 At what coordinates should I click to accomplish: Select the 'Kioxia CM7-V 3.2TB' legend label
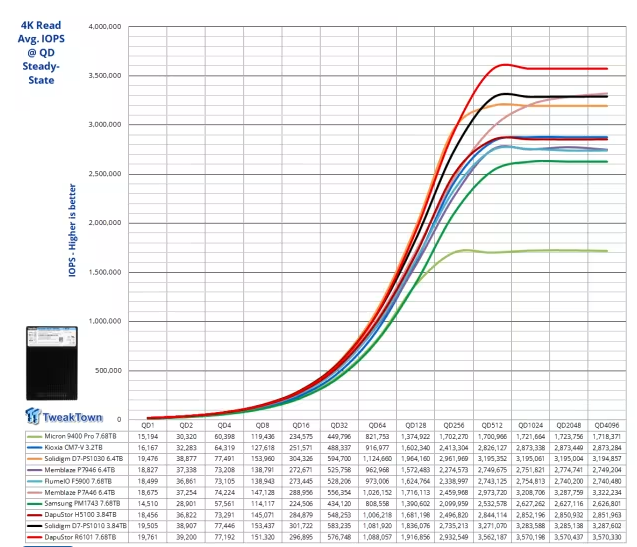(x=74, y=447)
